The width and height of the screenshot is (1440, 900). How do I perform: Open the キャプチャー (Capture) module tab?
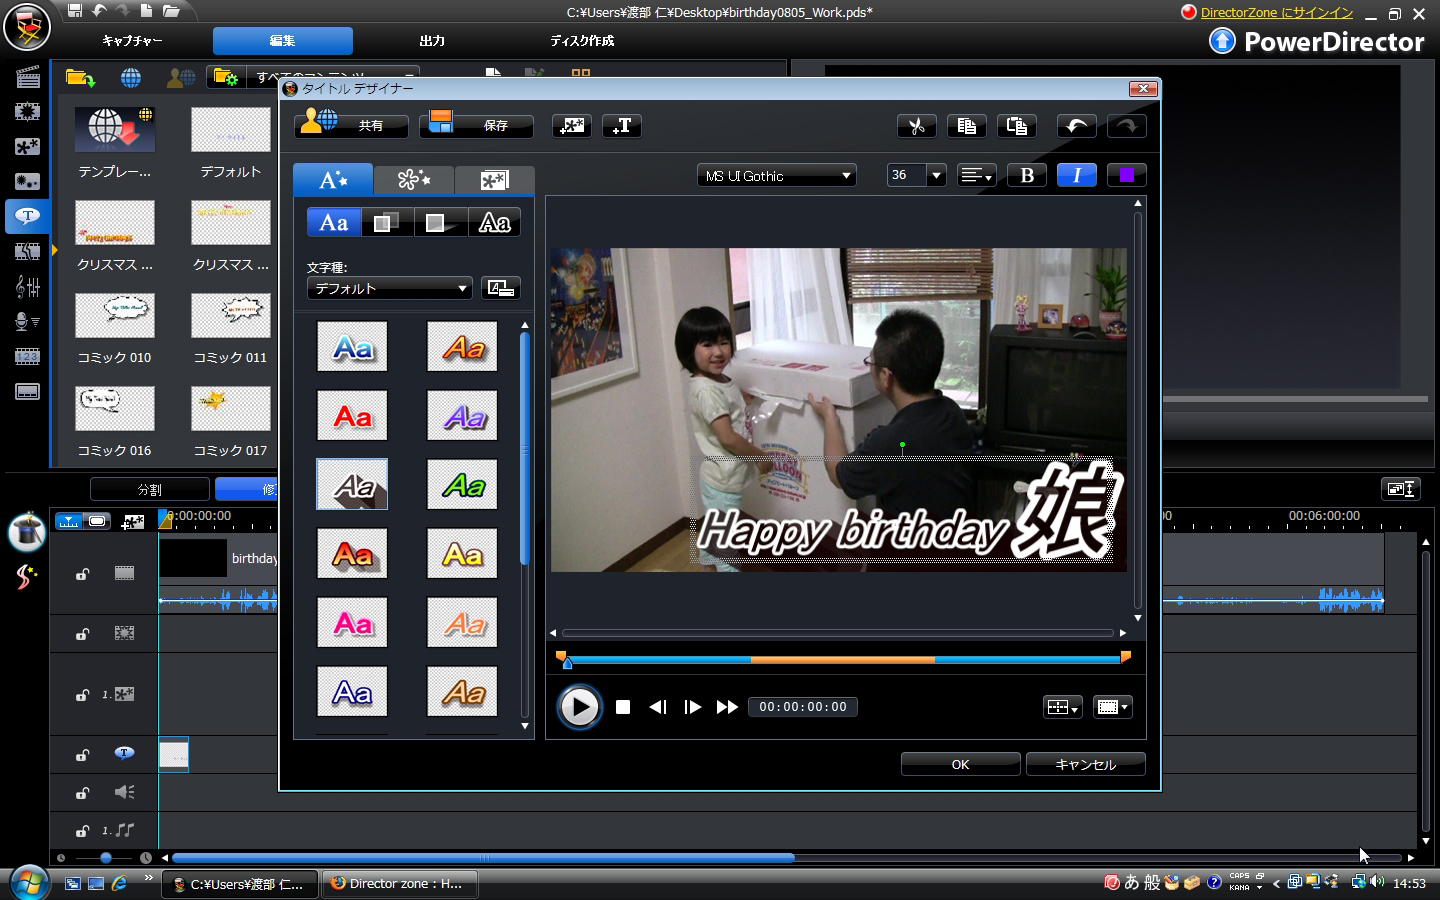tap(132, 41)
